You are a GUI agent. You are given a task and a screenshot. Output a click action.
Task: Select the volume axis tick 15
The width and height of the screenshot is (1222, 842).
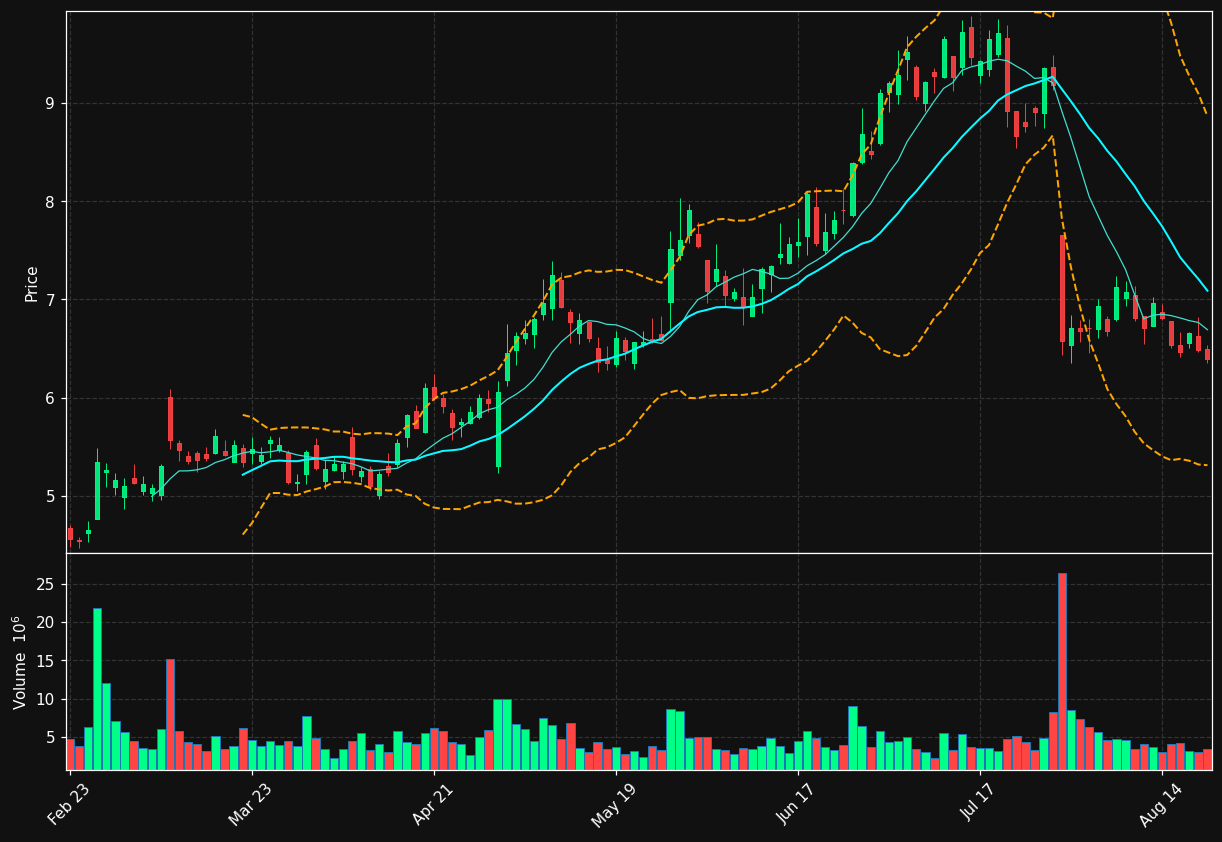47,660
